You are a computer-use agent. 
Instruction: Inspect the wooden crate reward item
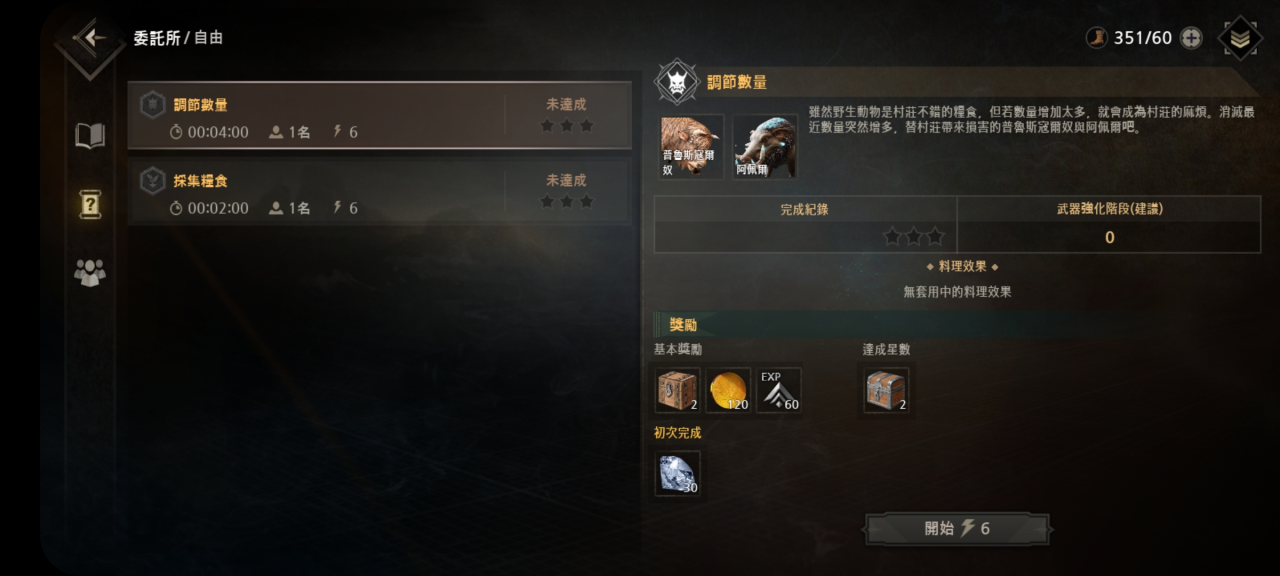click(678, 390)
